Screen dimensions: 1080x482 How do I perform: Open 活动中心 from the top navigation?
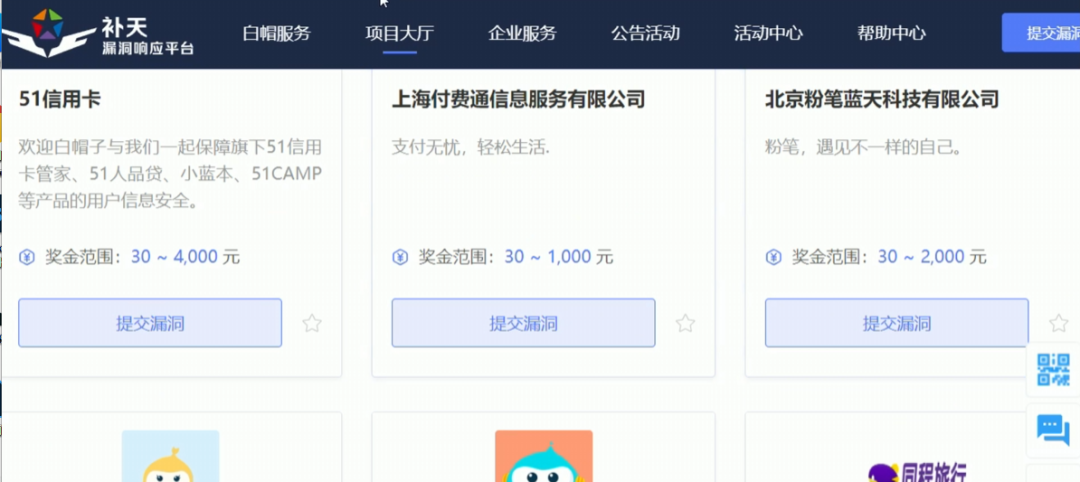pyautogui.click(x=768, y=33)
